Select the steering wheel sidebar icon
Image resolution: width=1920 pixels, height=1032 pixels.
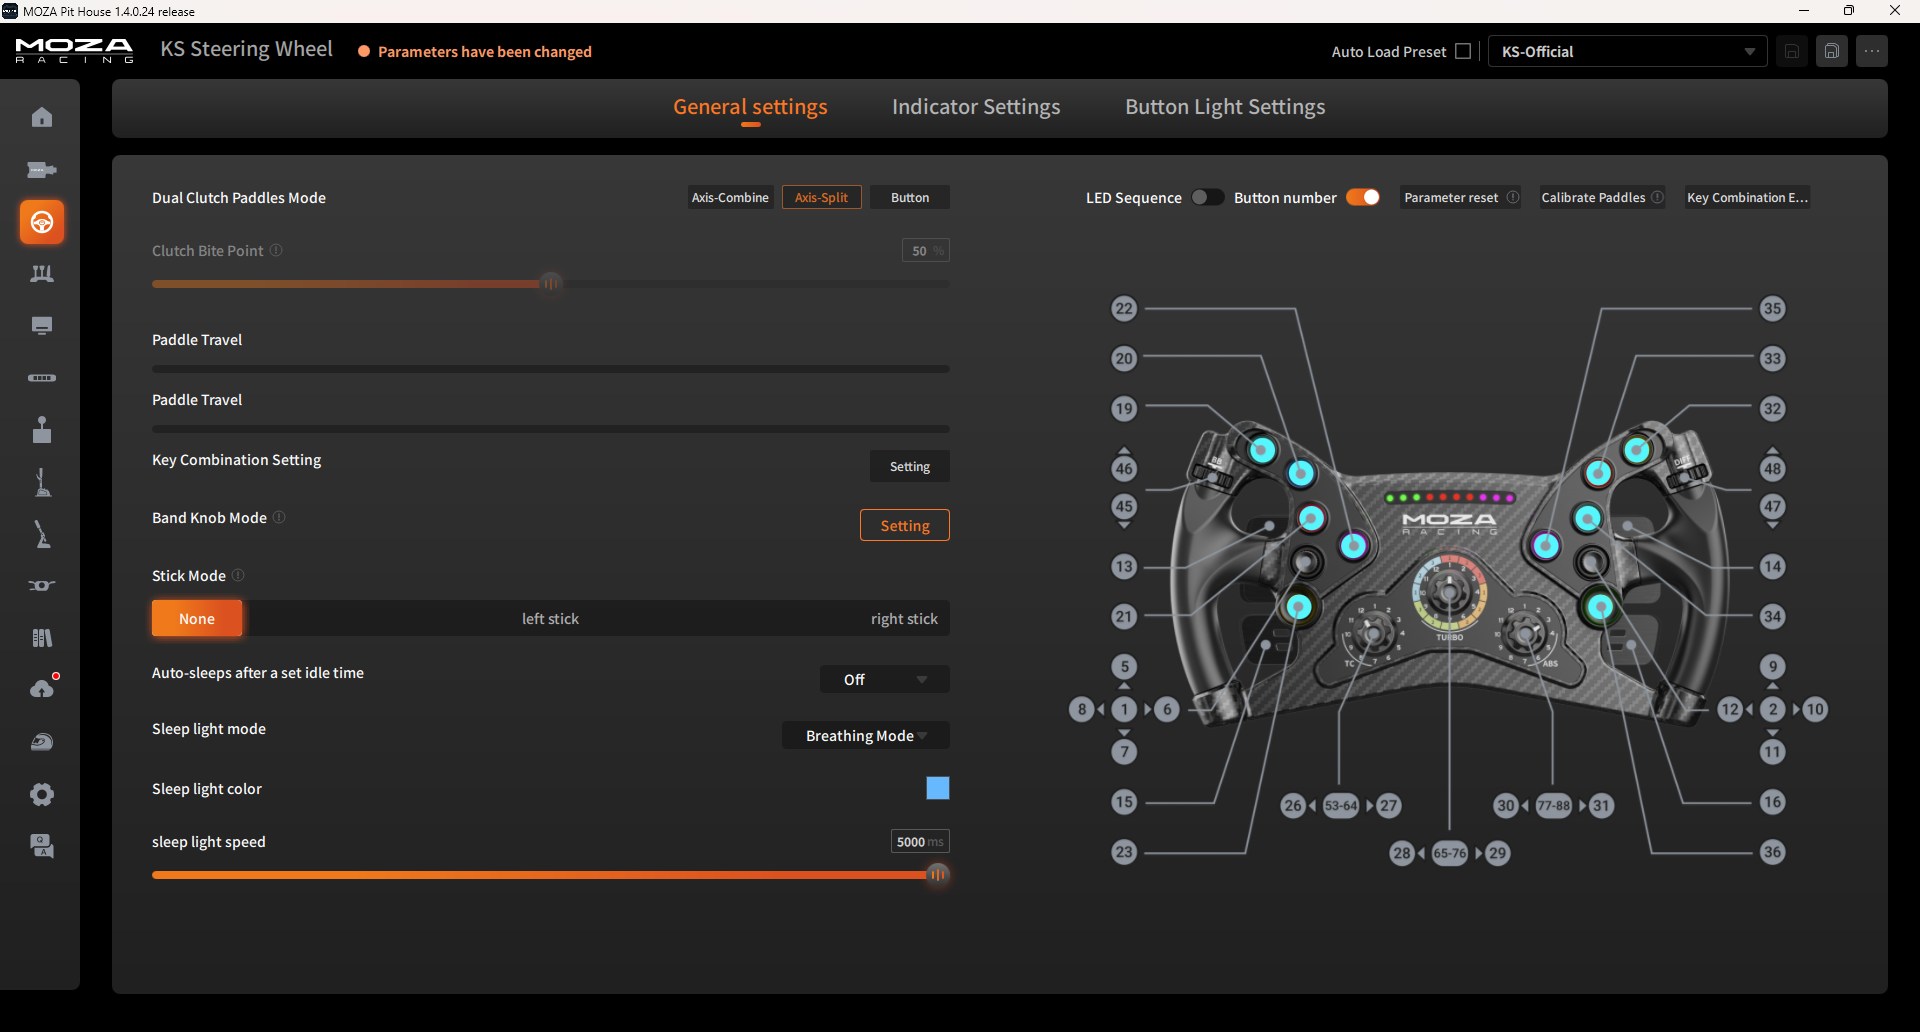pos(42,221)
